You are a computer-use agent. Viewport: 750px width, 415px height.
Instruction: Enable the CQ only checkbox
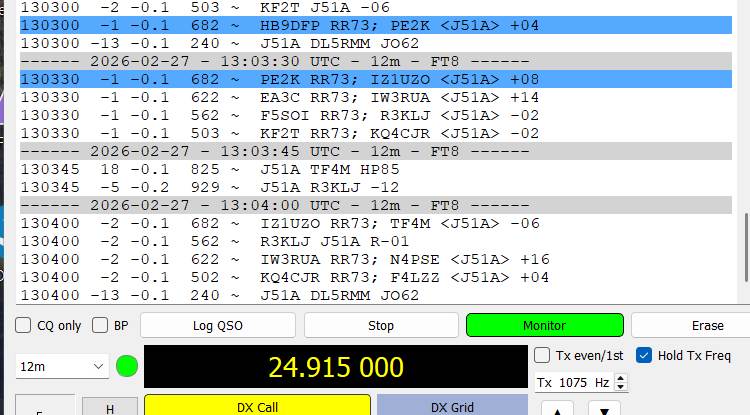(x=23, y=325)
